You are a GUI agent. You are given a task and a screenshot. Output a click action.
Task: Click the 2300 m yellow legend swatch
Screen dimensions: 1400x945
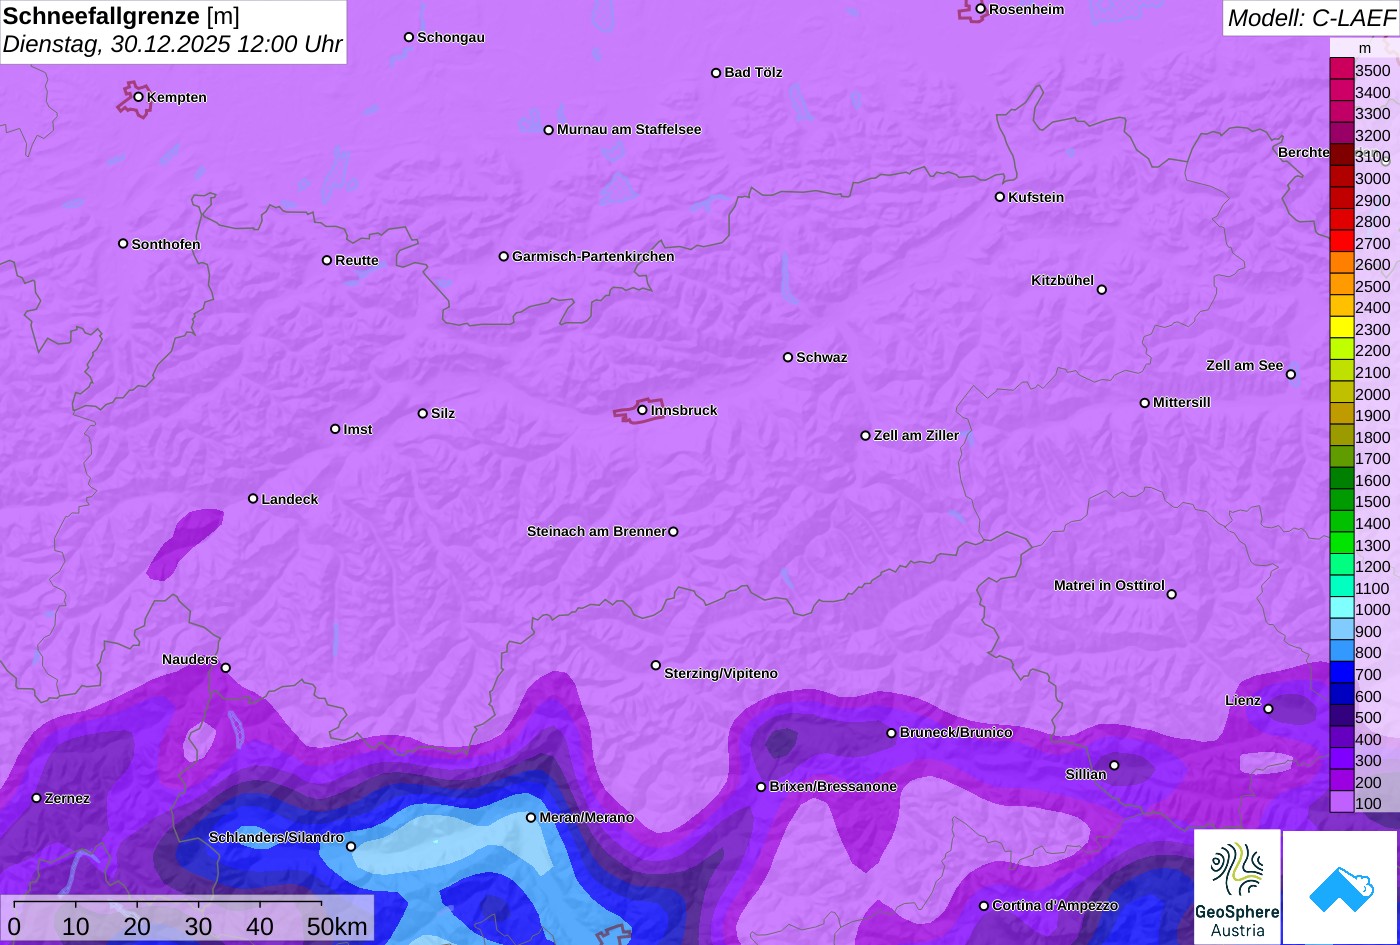1342,327
